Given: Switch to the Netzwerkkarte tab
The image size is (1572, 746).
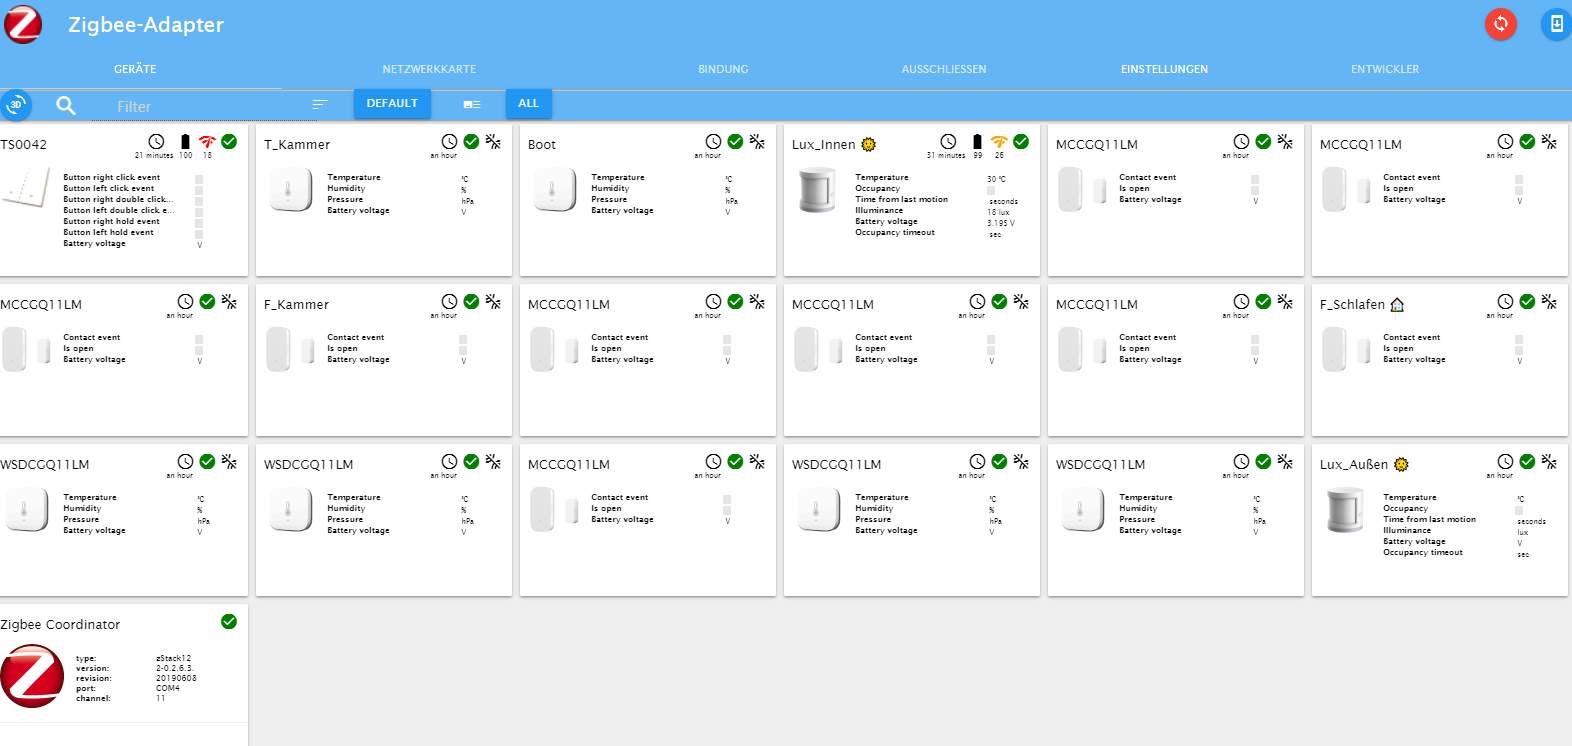Looking at the screenshot, I should (x=429, y=69).
